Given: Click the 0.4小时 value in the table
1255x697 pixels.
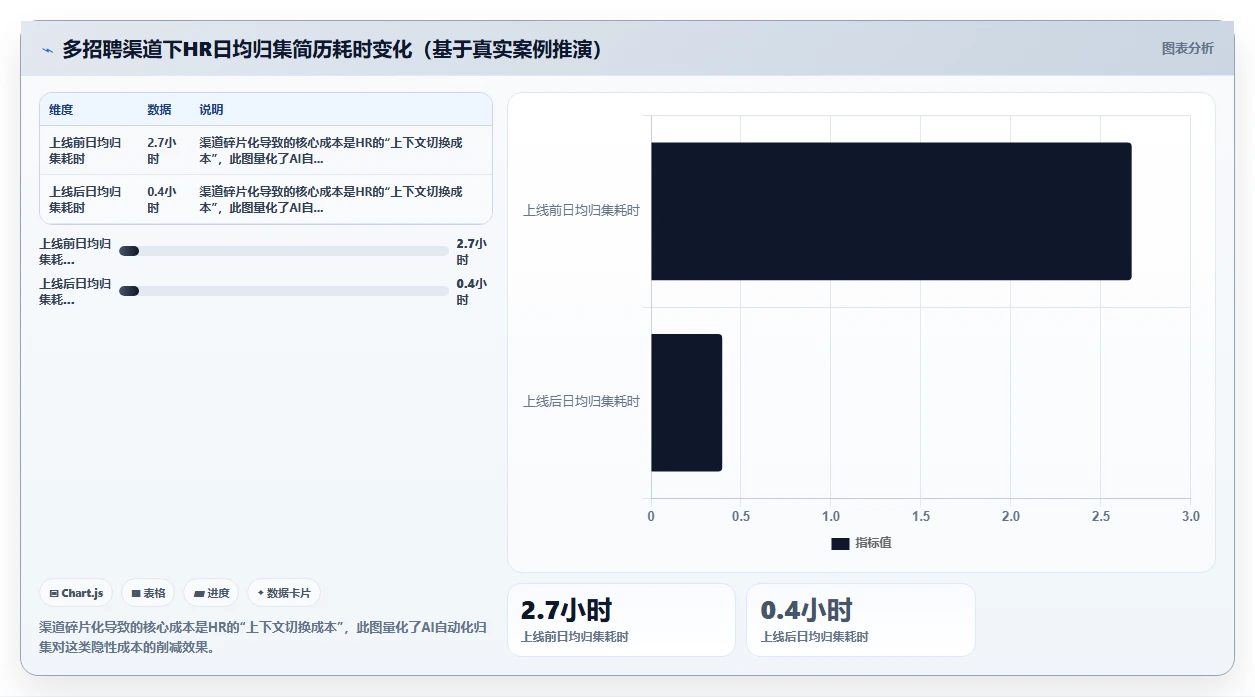Looking at the screenshot, I should tap(162, 199).
